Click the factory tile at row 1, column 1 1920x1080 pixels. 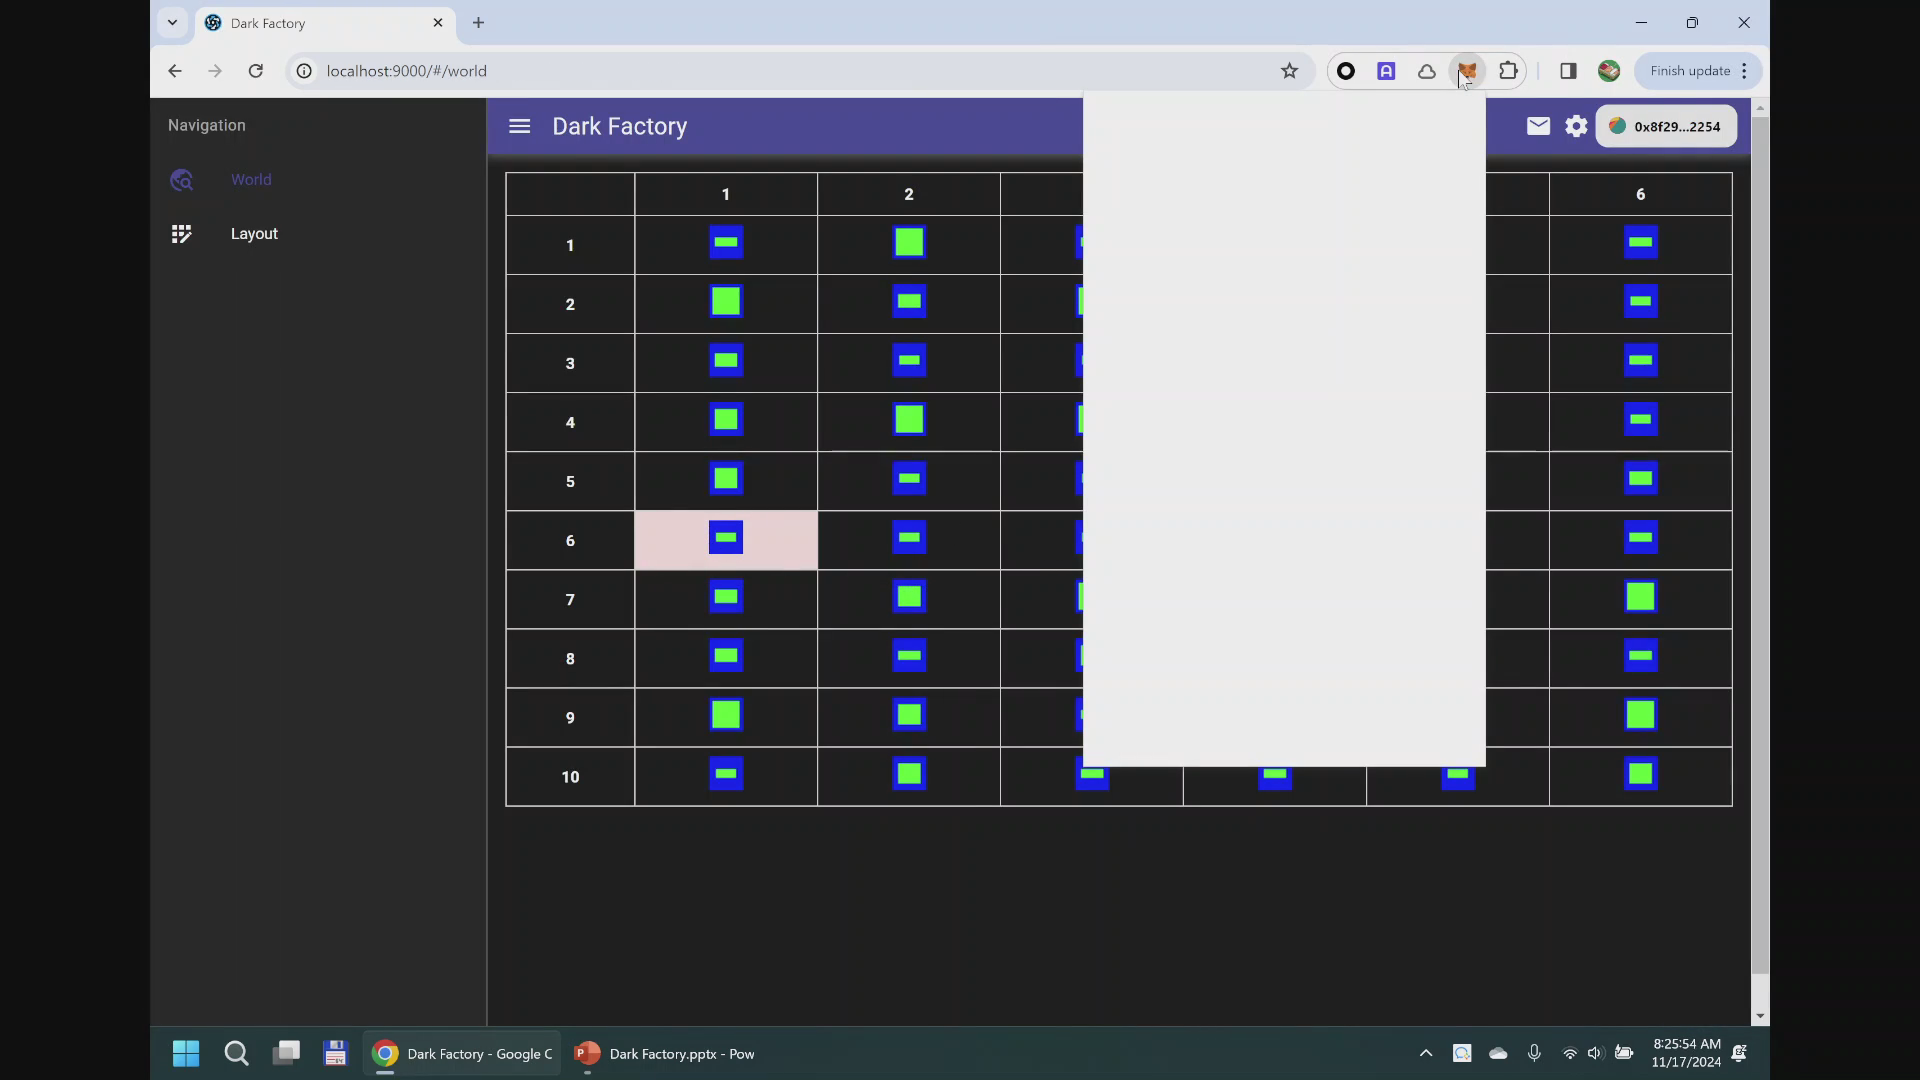click(x=726, y=243)
